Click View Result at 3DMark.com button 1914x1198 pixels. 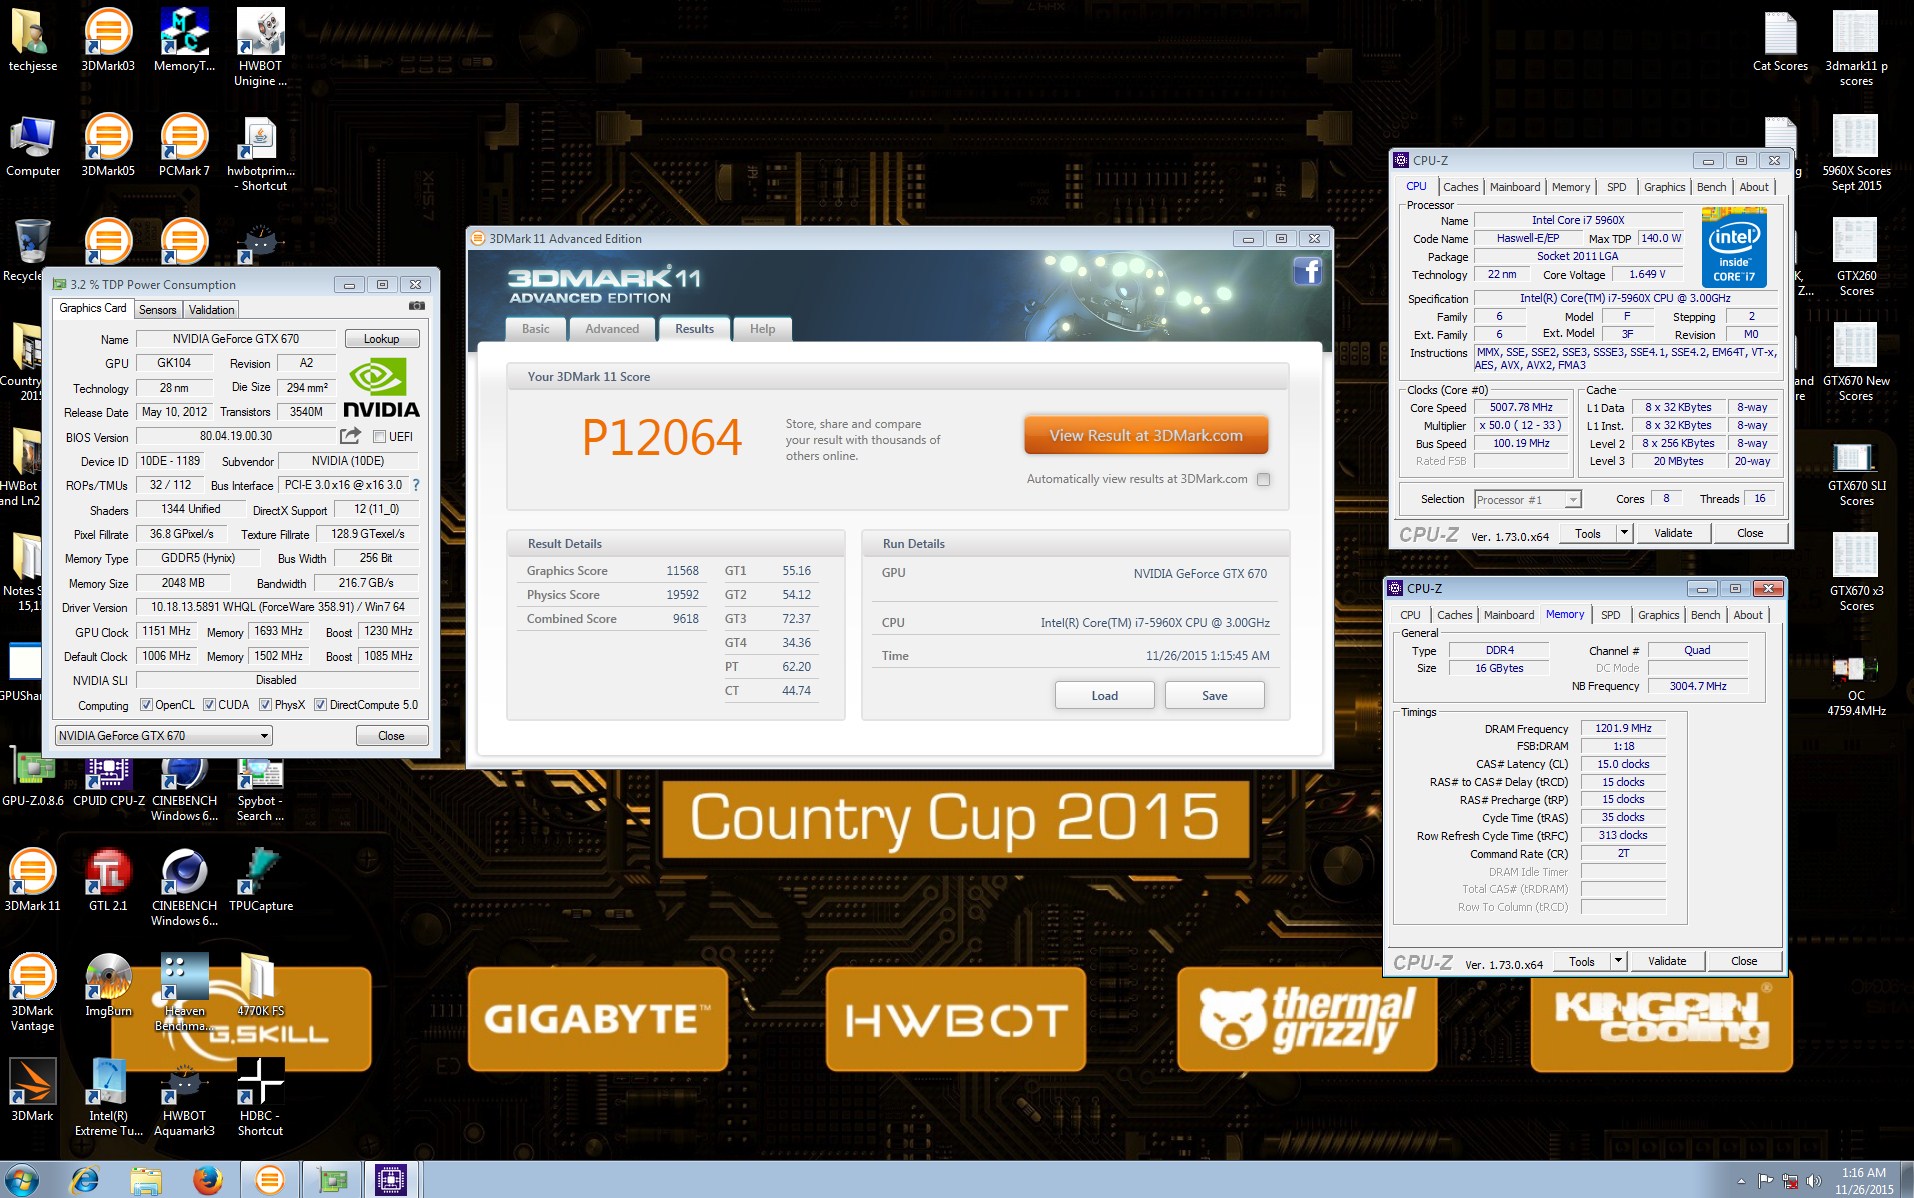click(x=1146, y=435)
